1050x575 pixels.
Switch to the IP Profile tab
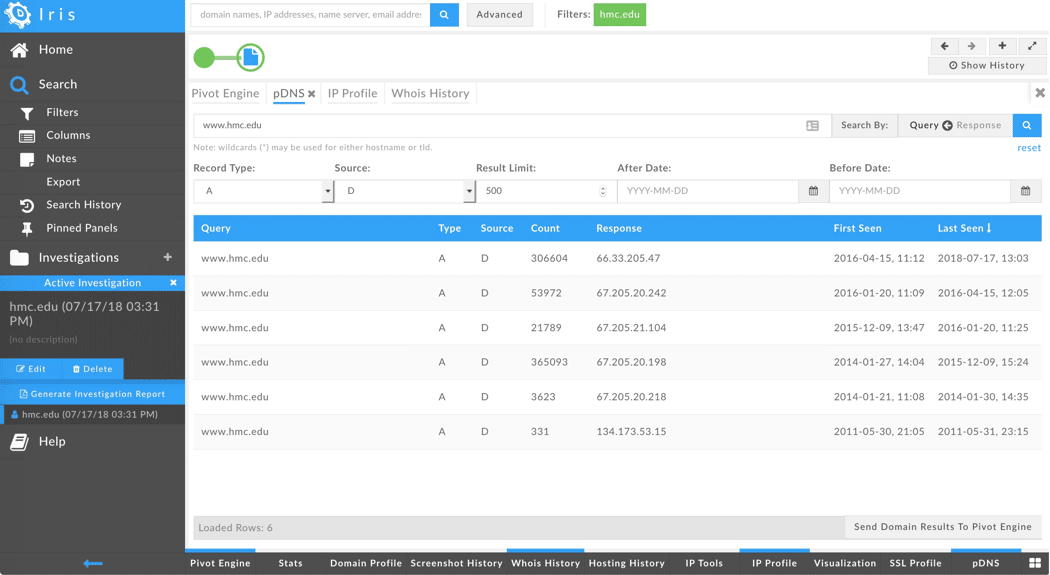352,93
